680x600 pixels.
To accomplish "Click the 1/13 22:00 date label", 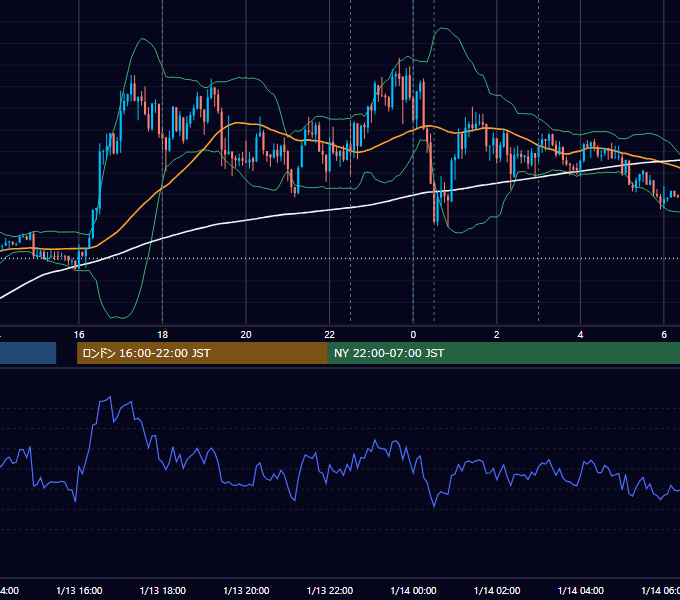I will (x=330, y=590).
